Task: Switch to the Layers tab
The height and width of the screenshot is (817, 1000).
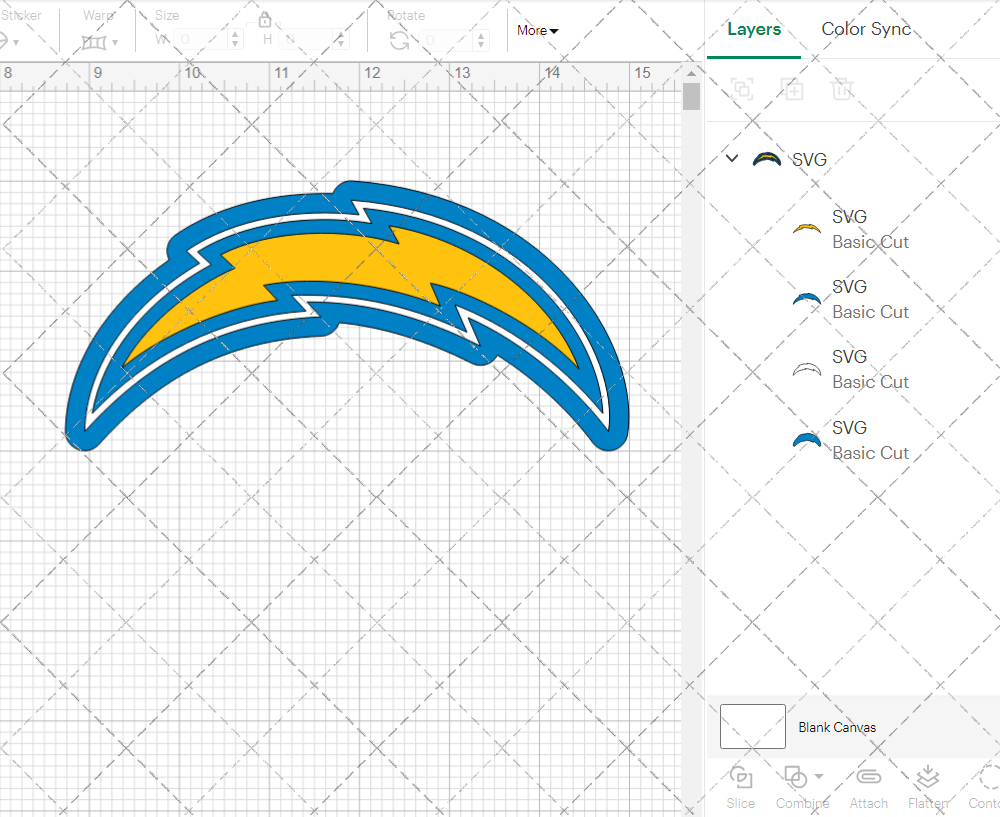Action: pyautogui.click(x=754, y=29)
